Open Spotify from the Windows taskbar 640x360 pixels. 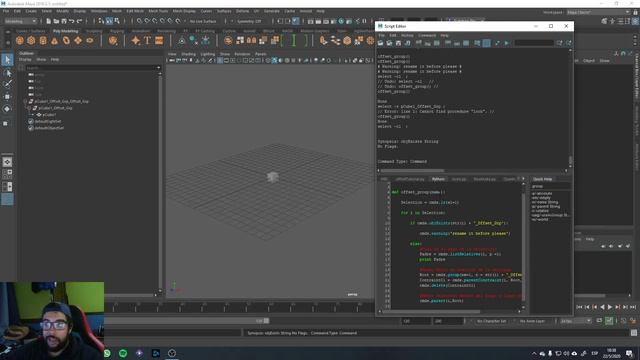[123, 353]
